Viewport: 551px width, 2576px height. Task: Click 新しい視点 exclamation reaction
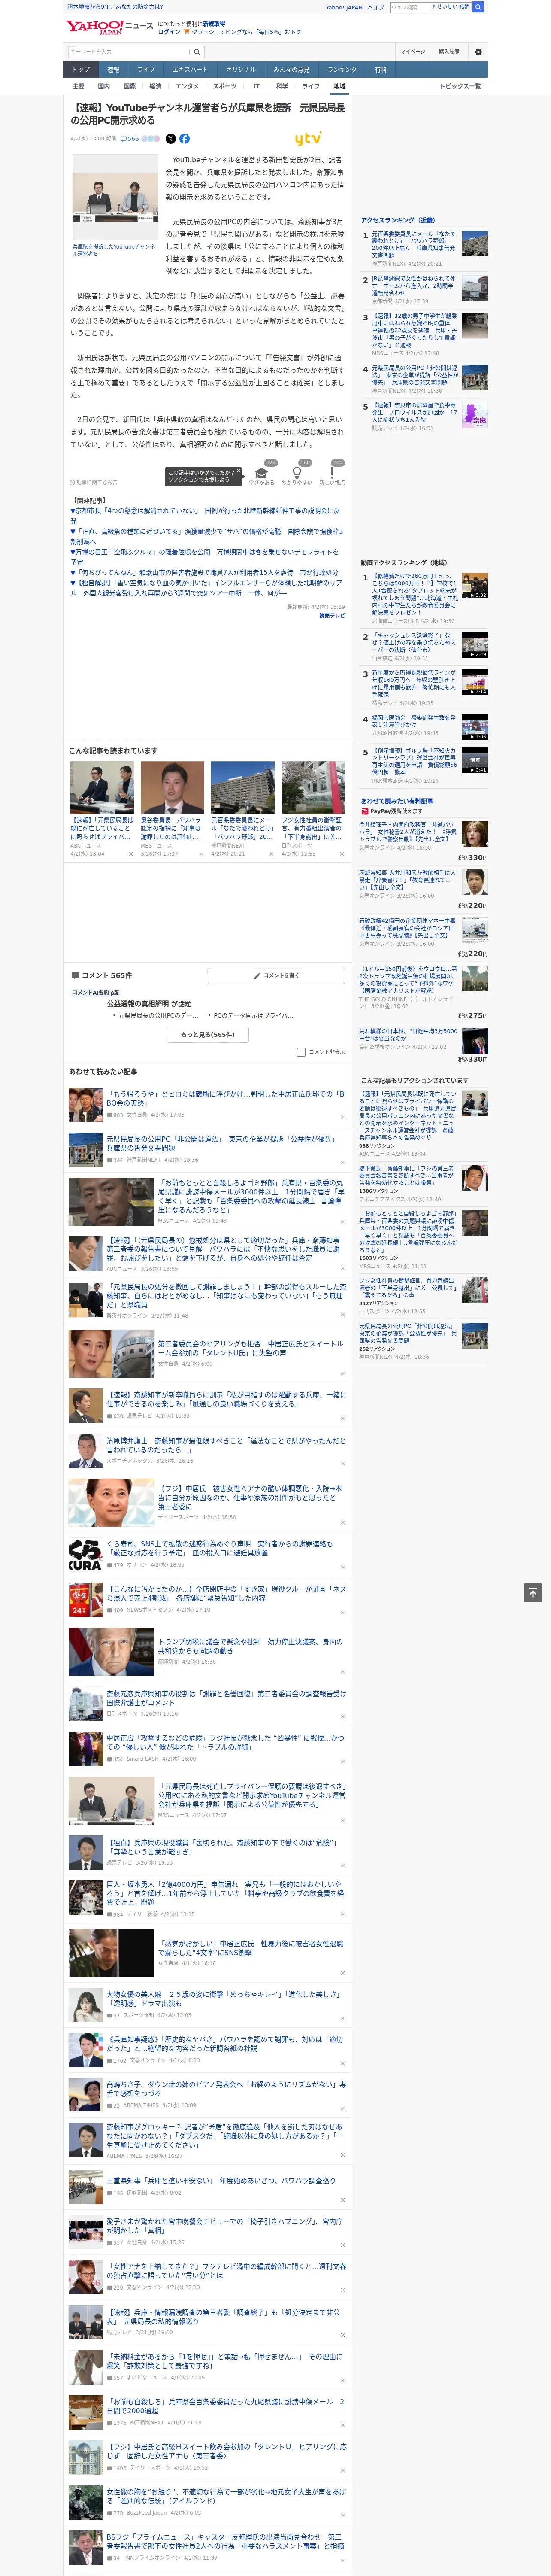pos(332,474)
